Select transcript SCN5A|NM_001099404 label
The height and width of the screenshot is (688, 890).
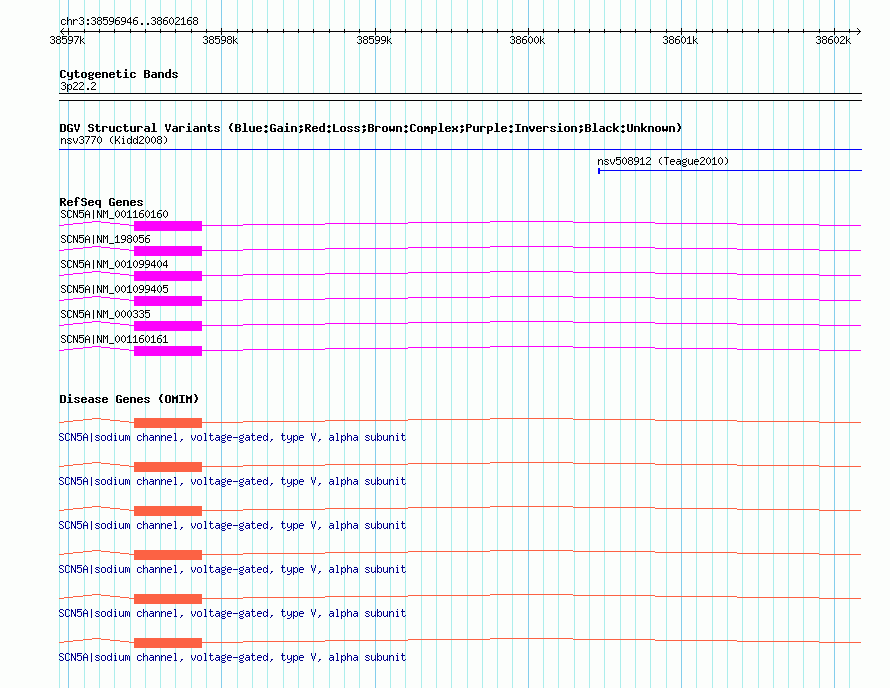pyautogui.click(x=114, y=264)
